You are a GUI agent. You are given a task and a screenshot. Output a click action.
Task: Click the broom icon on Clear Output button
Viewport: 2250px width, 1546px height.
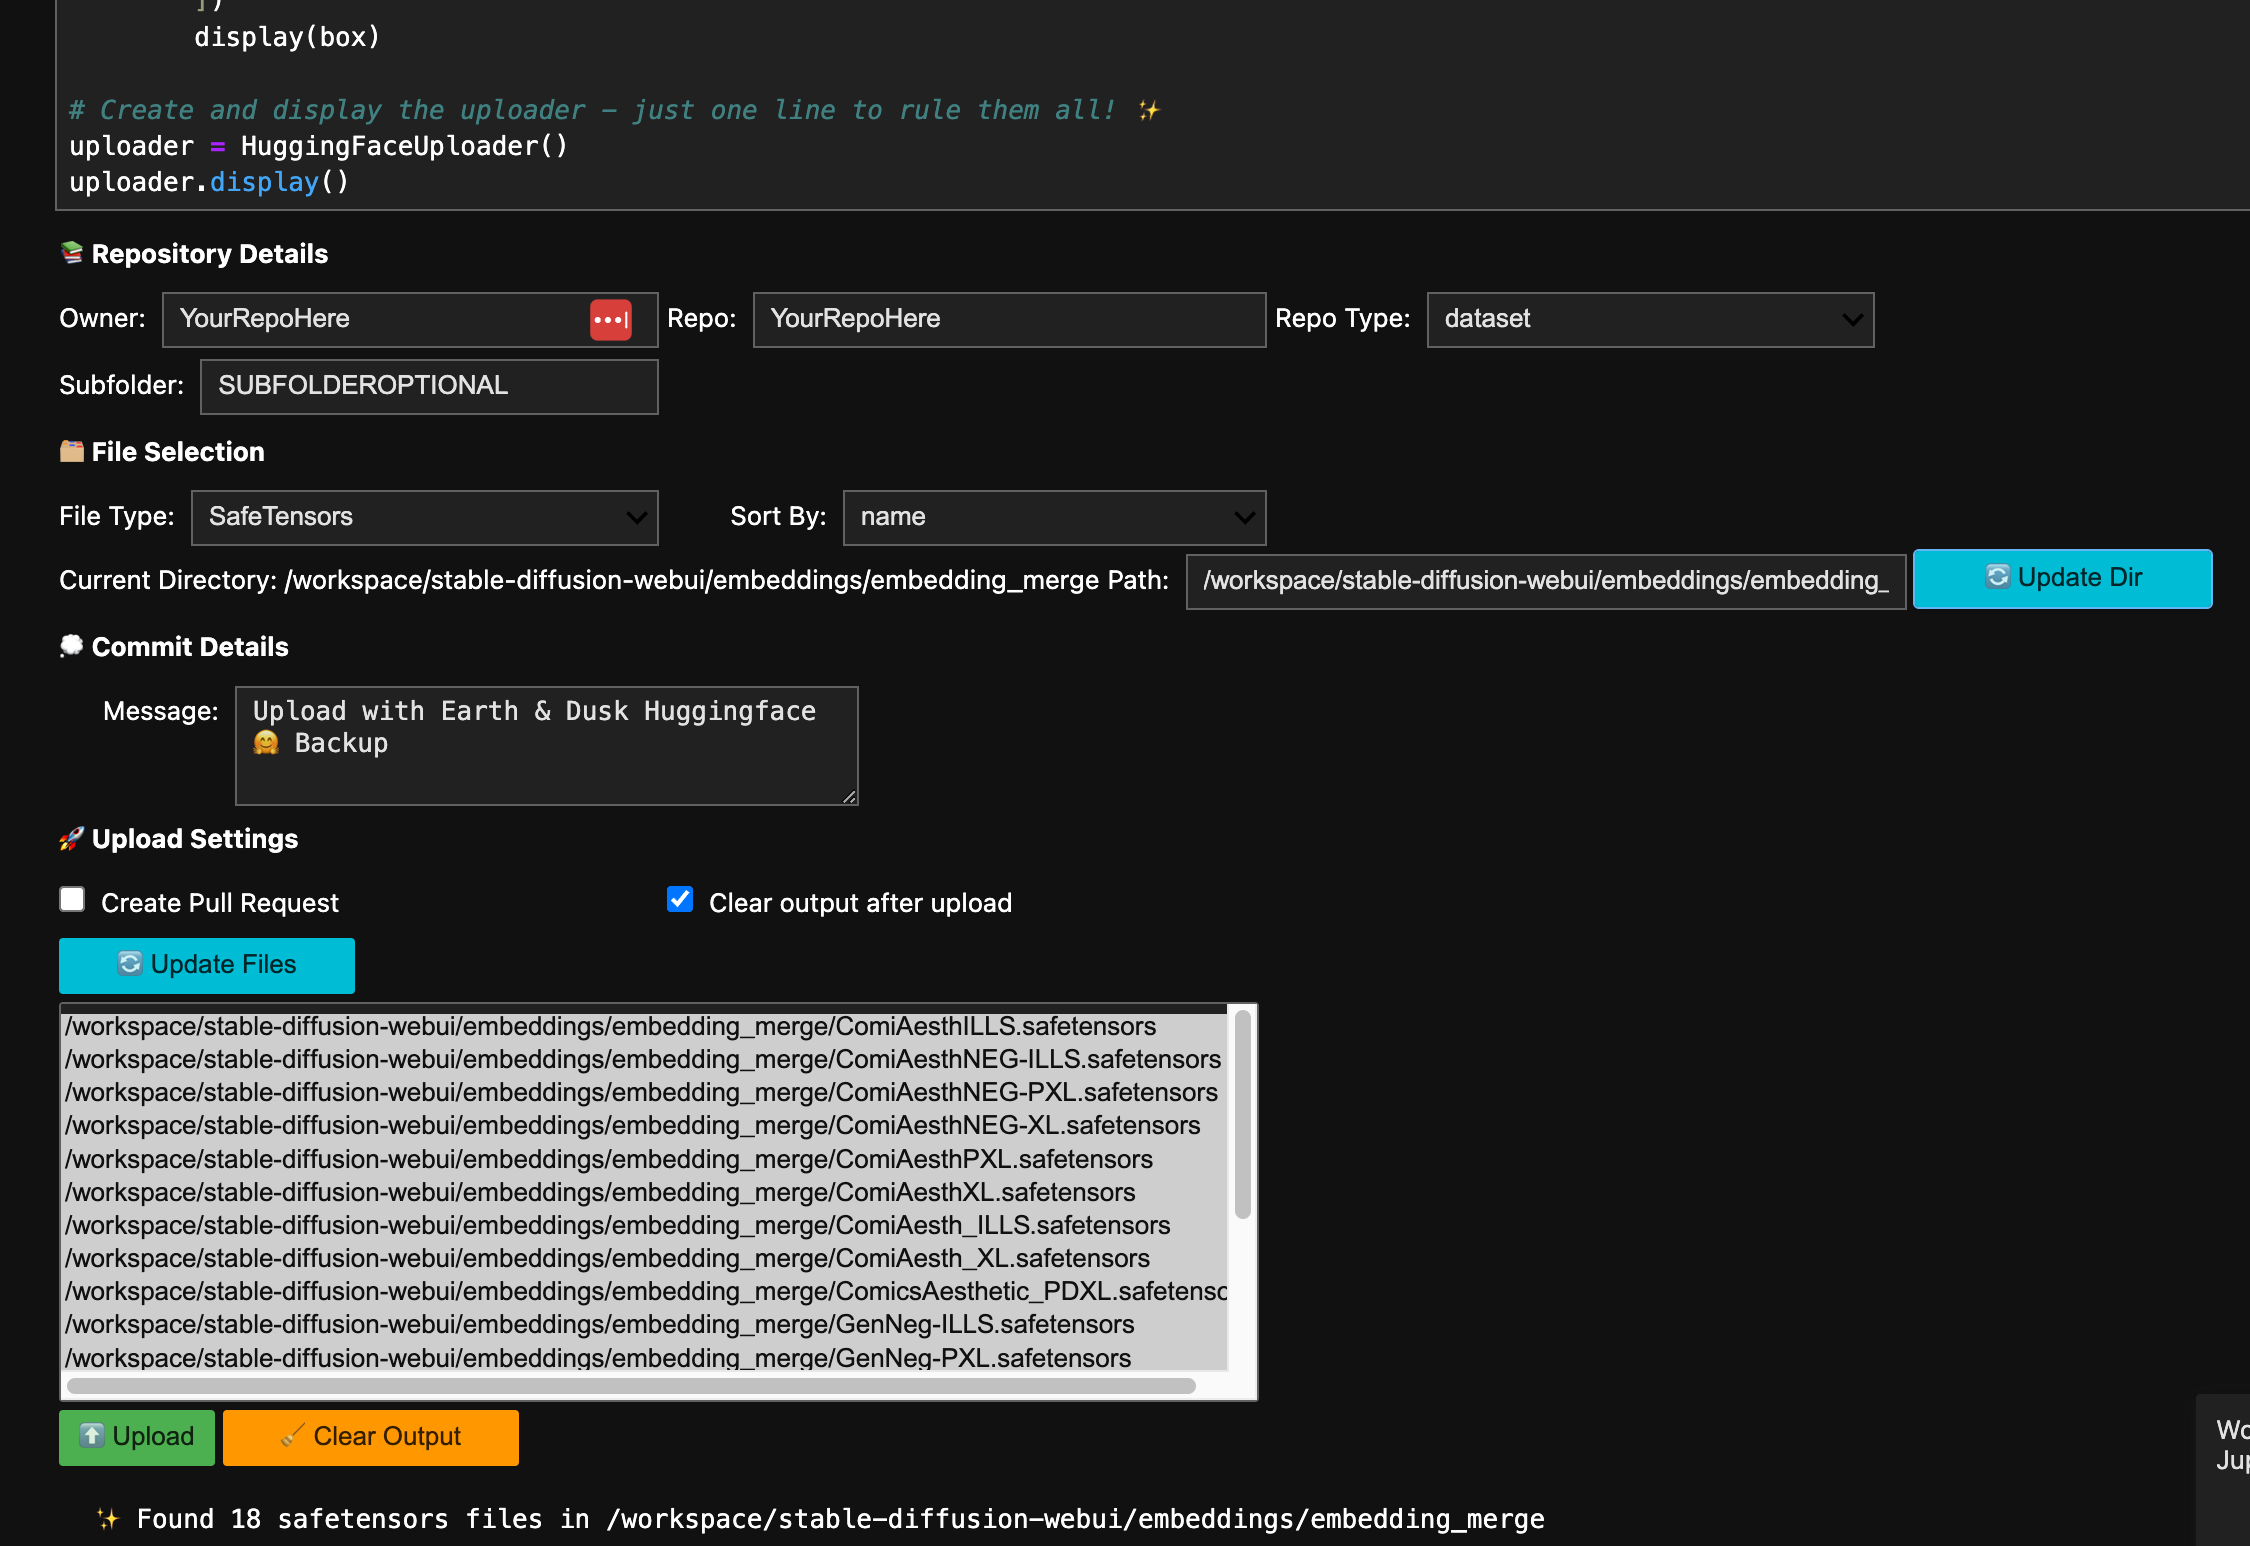[292, 1435]
